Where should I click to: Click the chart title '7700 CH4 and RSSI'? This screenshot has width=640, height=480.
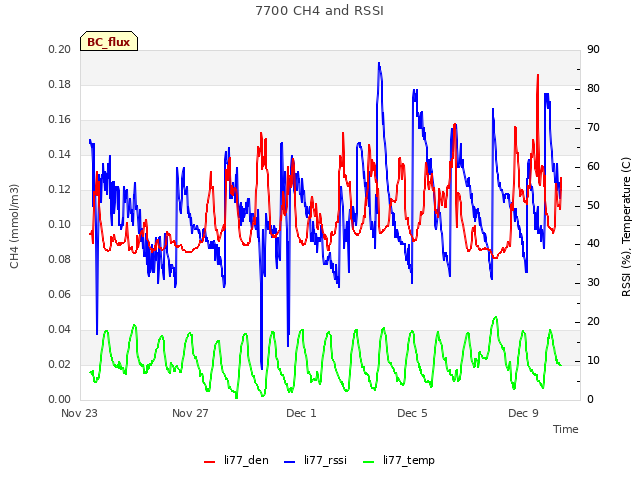pos(320,11)
